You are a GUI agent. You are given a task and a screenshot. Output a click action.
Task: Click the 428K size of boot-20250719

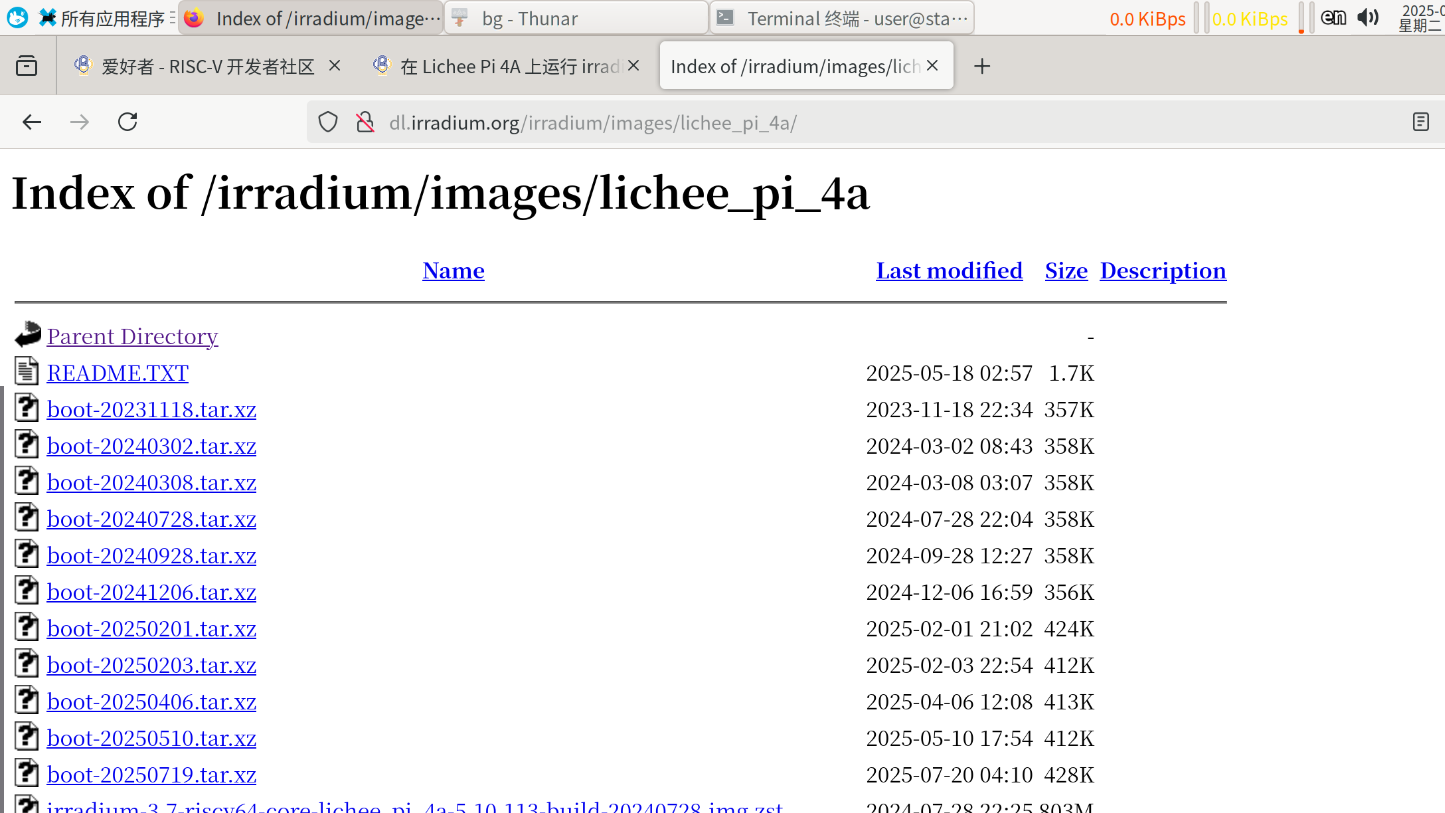tap(1069, 774)
